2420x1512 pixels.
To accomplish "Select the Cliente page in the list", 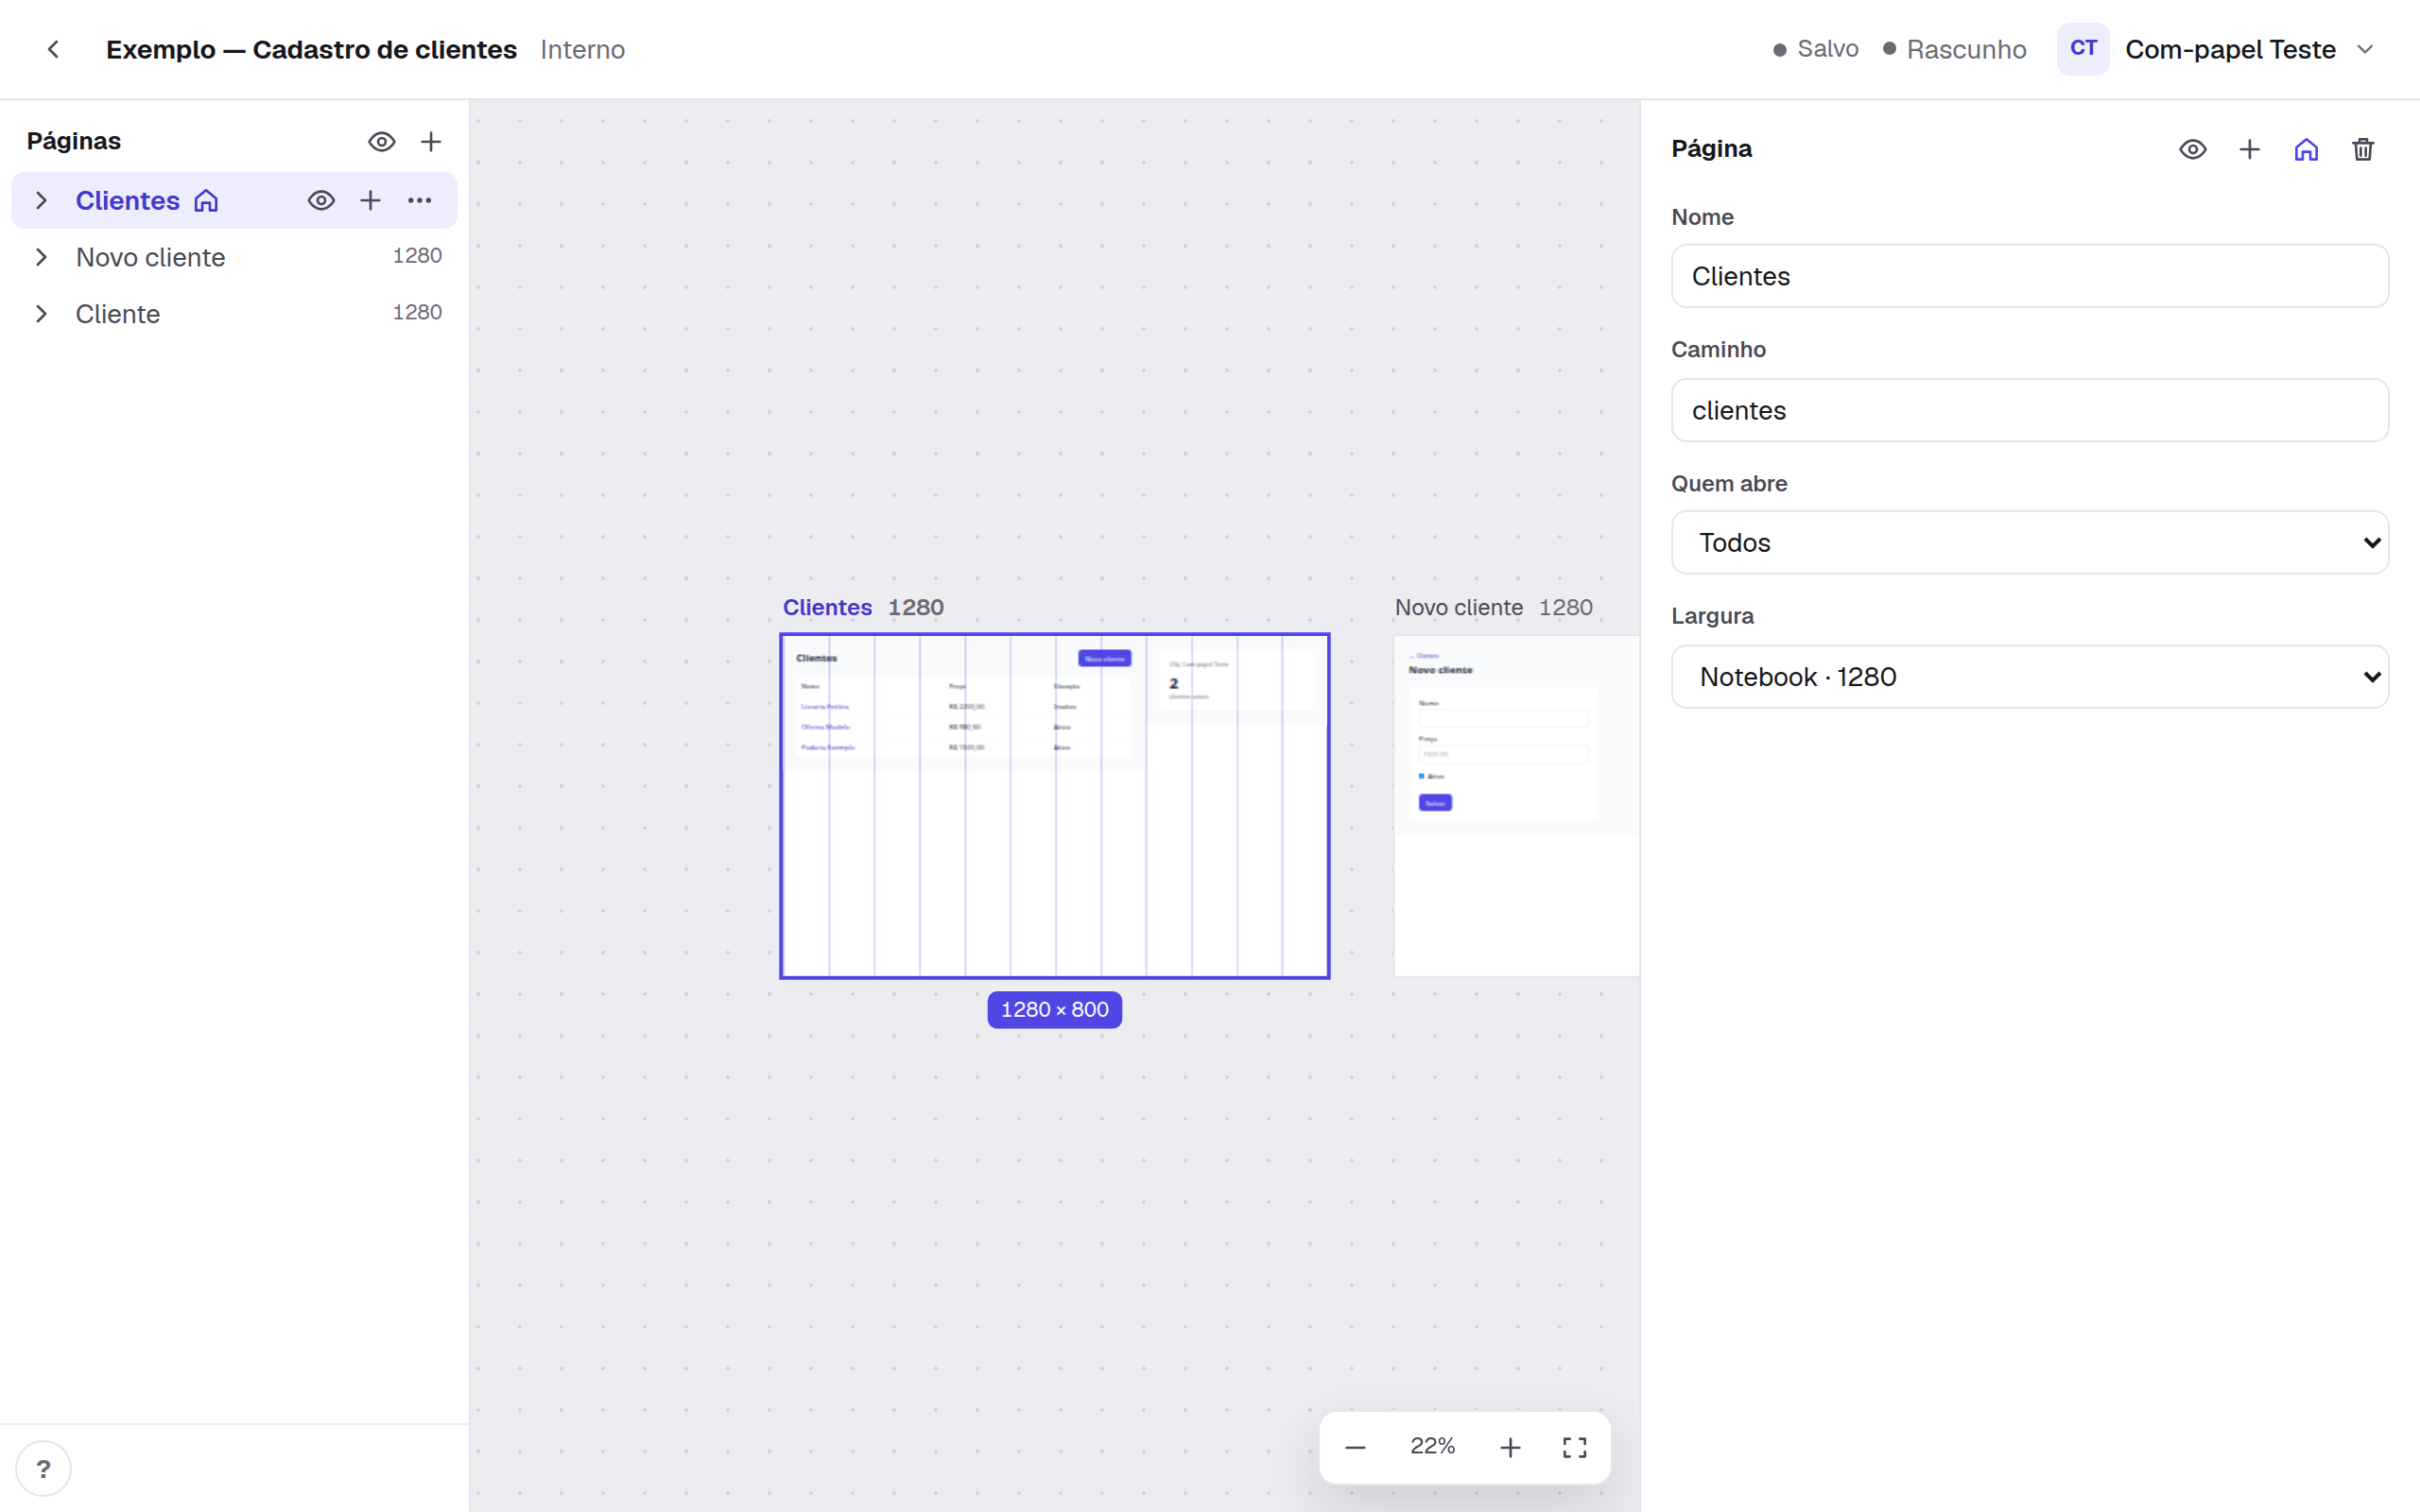I will click(234, 314).
